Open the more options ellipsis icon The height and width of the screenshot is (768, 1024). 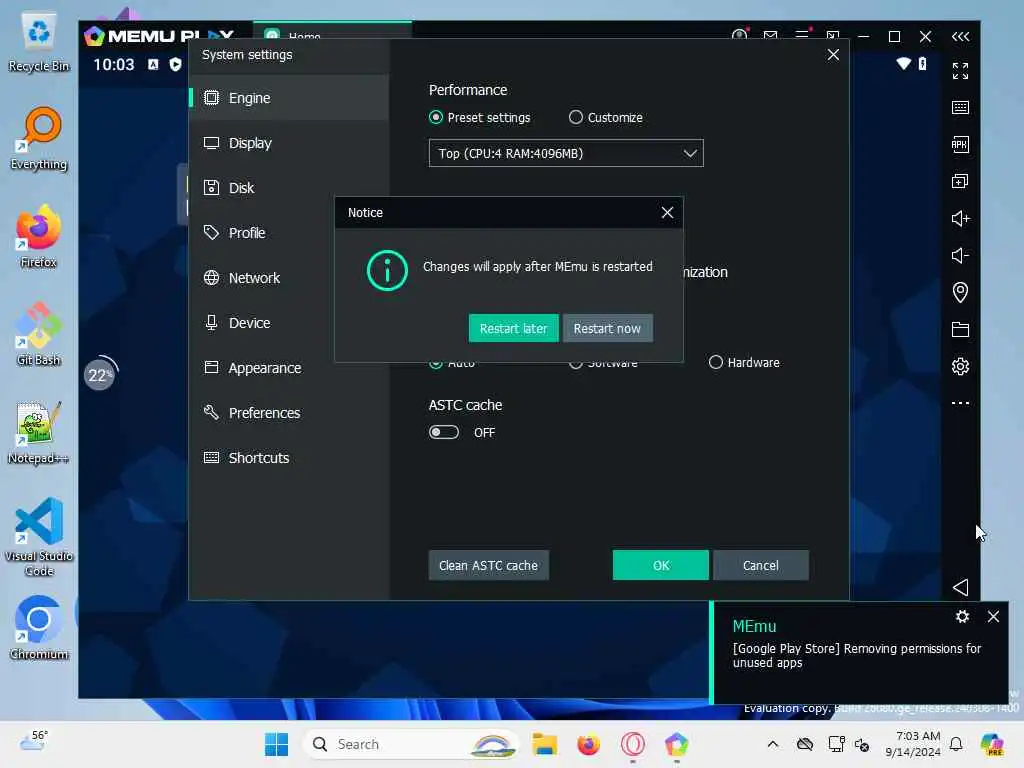(960, 403)
